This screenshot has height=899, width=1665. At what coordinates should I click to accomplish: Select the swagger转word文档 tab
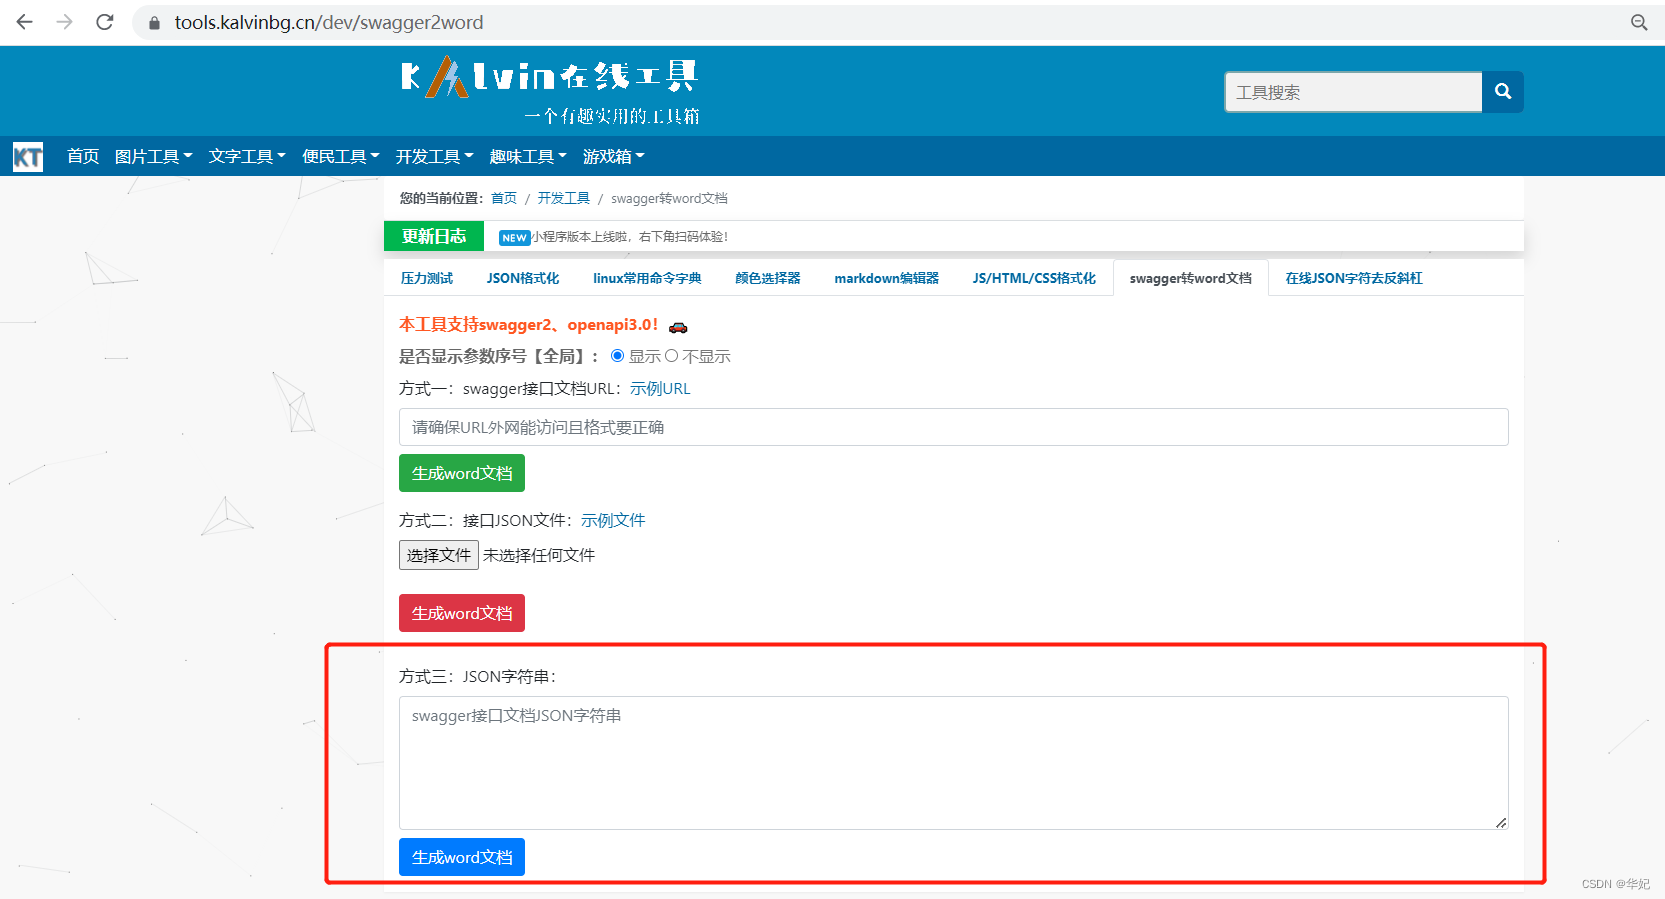1191,278
